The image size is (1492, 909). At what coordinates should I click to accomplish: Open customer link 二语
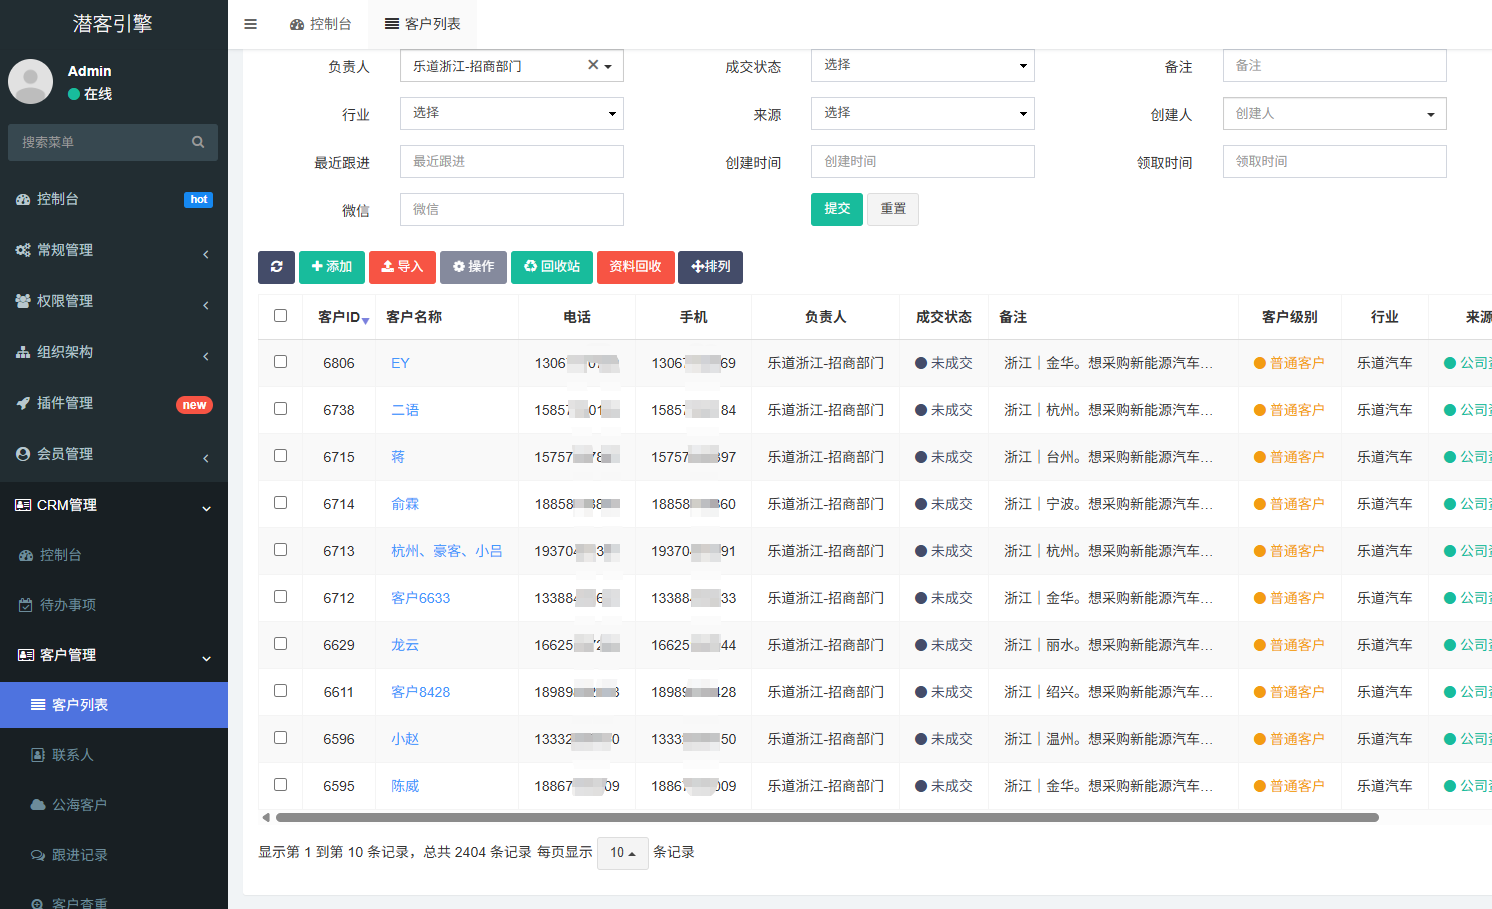[x=405, y=410]
